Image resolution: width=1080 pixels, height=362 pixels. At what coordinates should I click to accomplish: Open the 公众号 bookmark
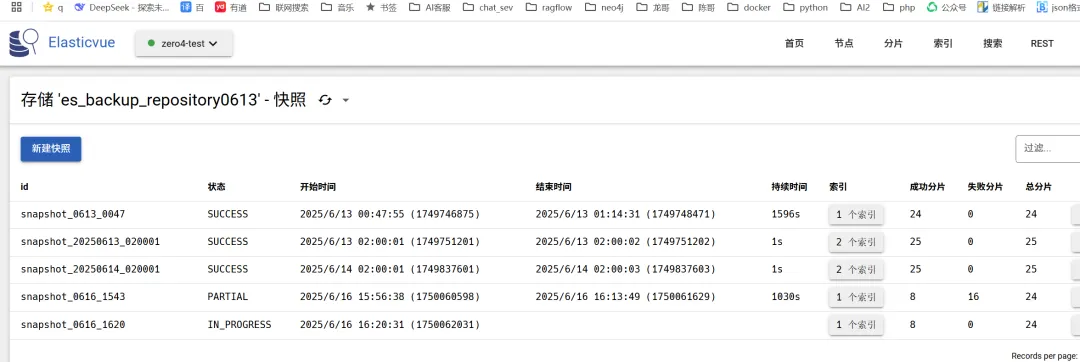tap(946, 8)
